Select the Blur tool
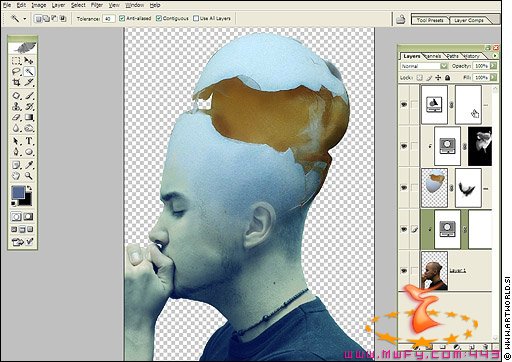 coord(16,128)
